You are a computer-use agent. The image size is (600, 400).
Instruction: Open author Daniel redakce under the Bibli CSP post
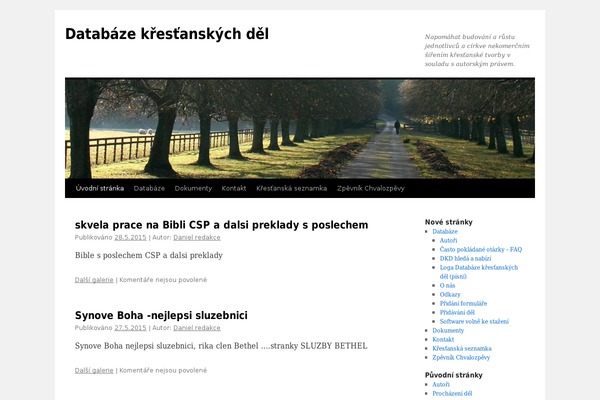[x=197, y=237]
